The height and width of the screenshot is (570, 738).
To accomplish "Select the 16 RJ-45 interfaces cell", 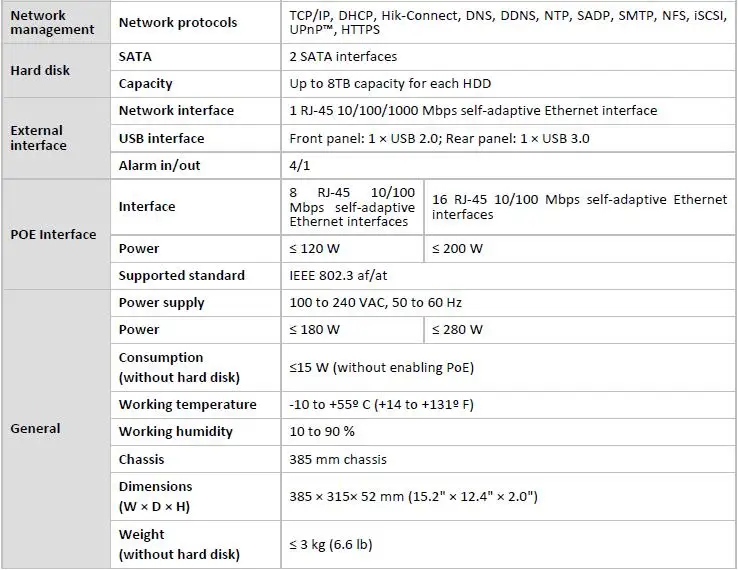I will click(x=580, y=207).
